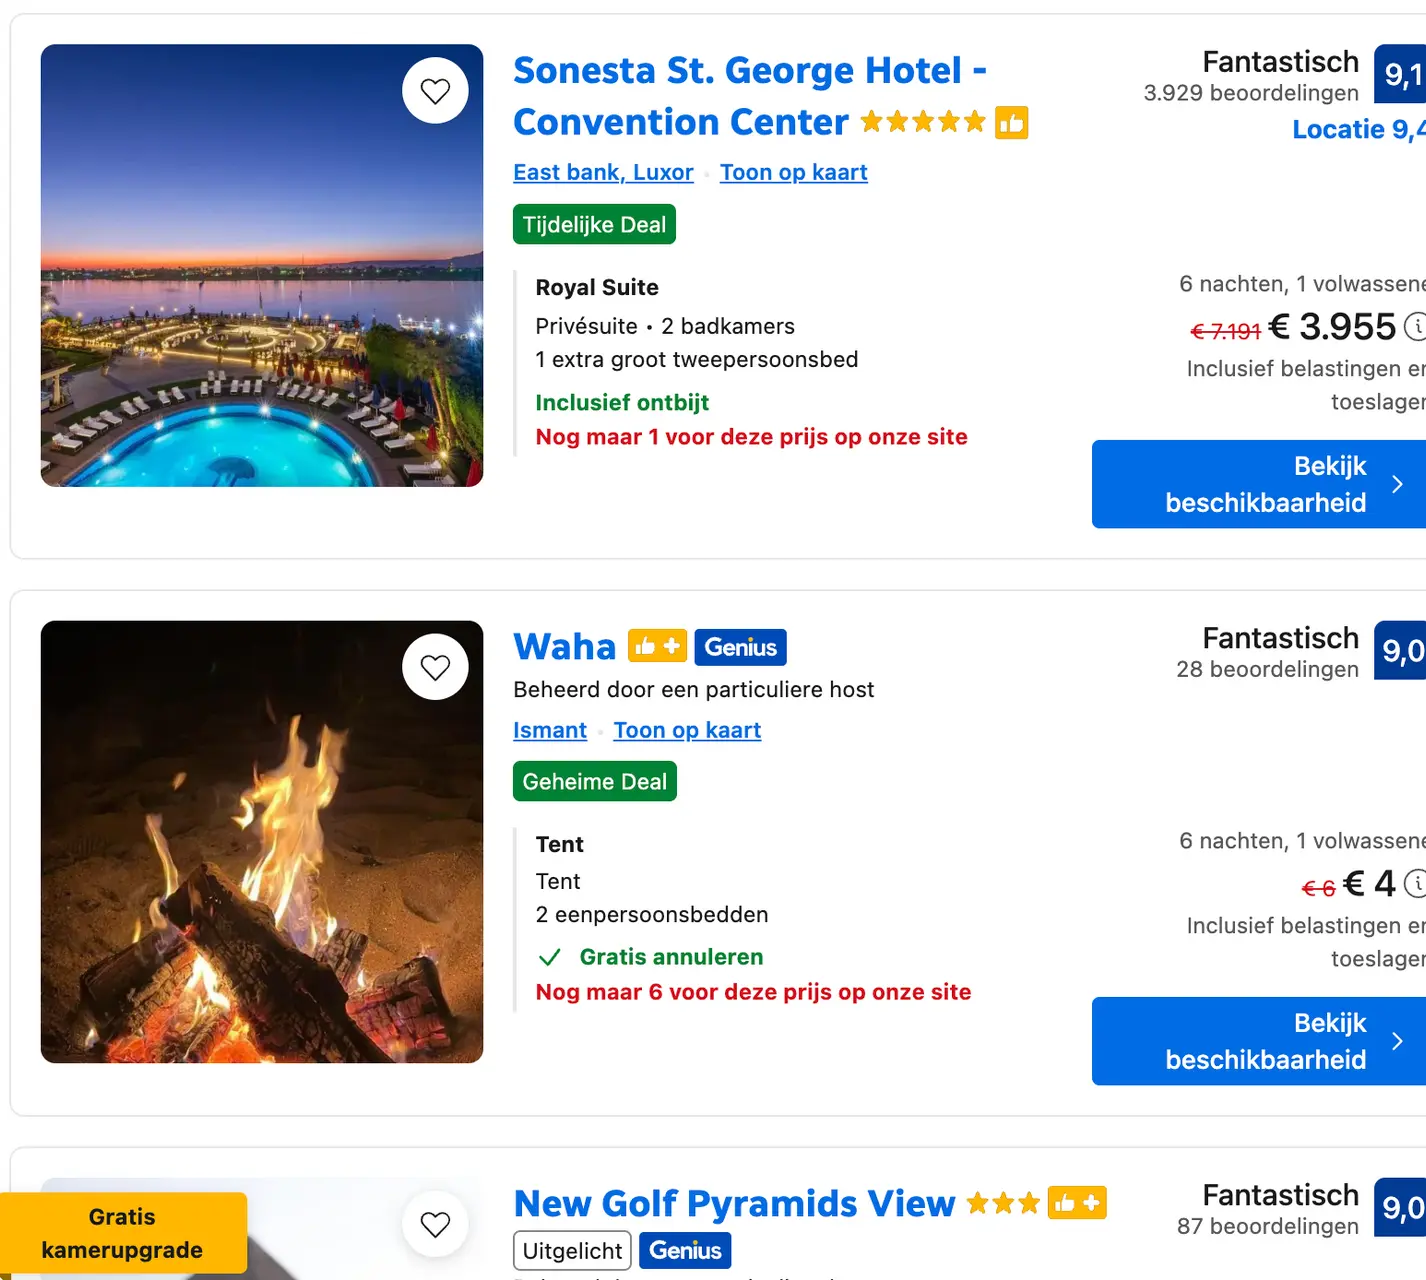This screenshot has height=1280, width=1426.
Task: Click Preferred Plus badge on New Golf Pyramids View
Action: 1077,1203
